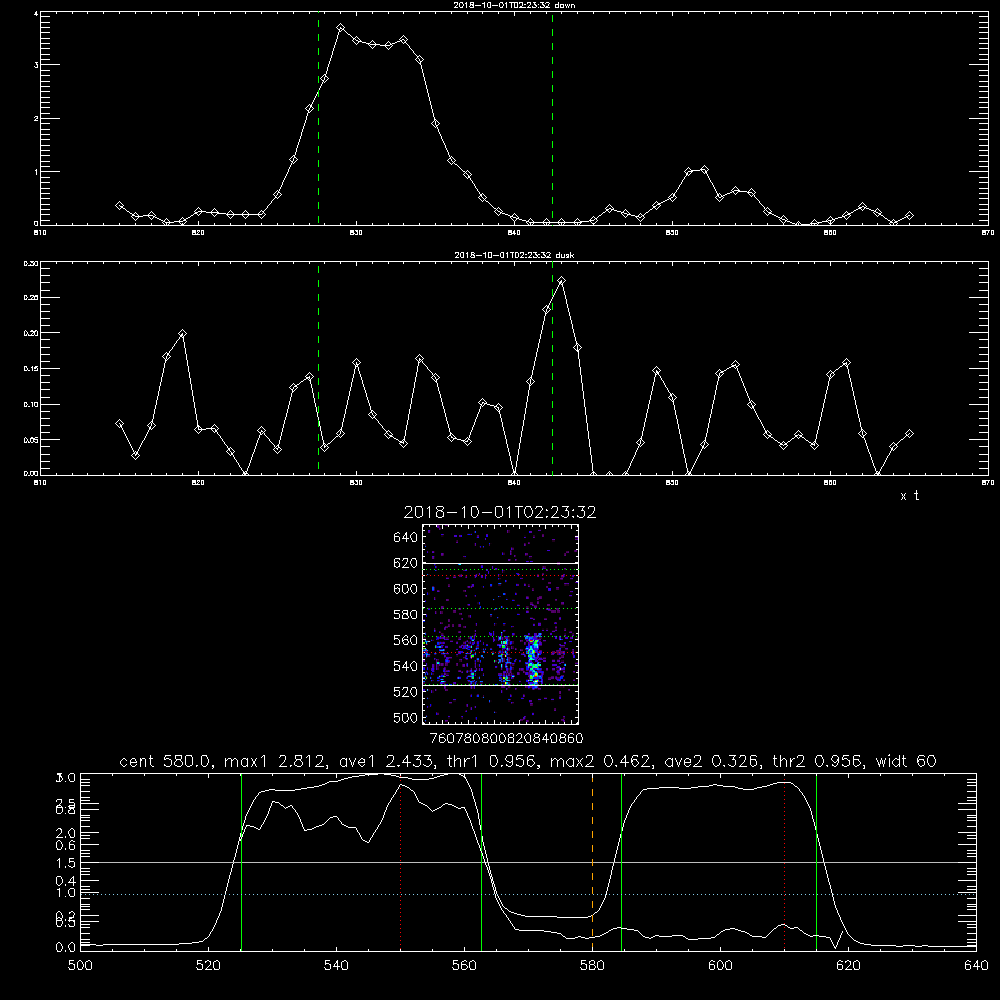Image resolution: width=1000 pixels, height=1000 pixels.
Task: Click the spectrogram color image thumbnail
Action: pyautogui.click(x=501, y=624)
